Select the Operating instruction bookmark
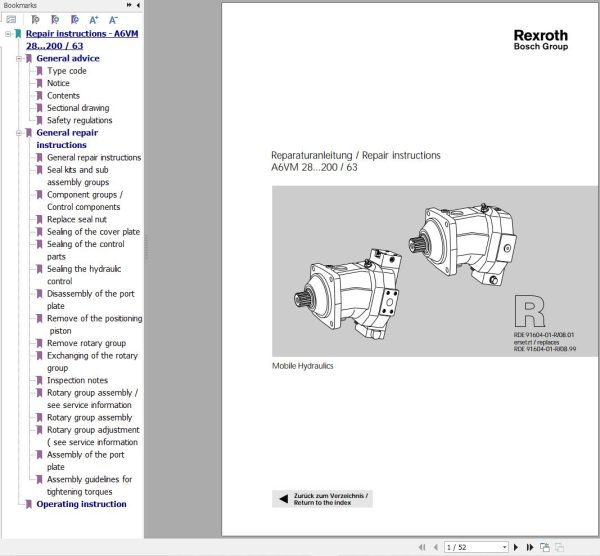The height and width of the screenshot is (556, 600). pos(81,504)
